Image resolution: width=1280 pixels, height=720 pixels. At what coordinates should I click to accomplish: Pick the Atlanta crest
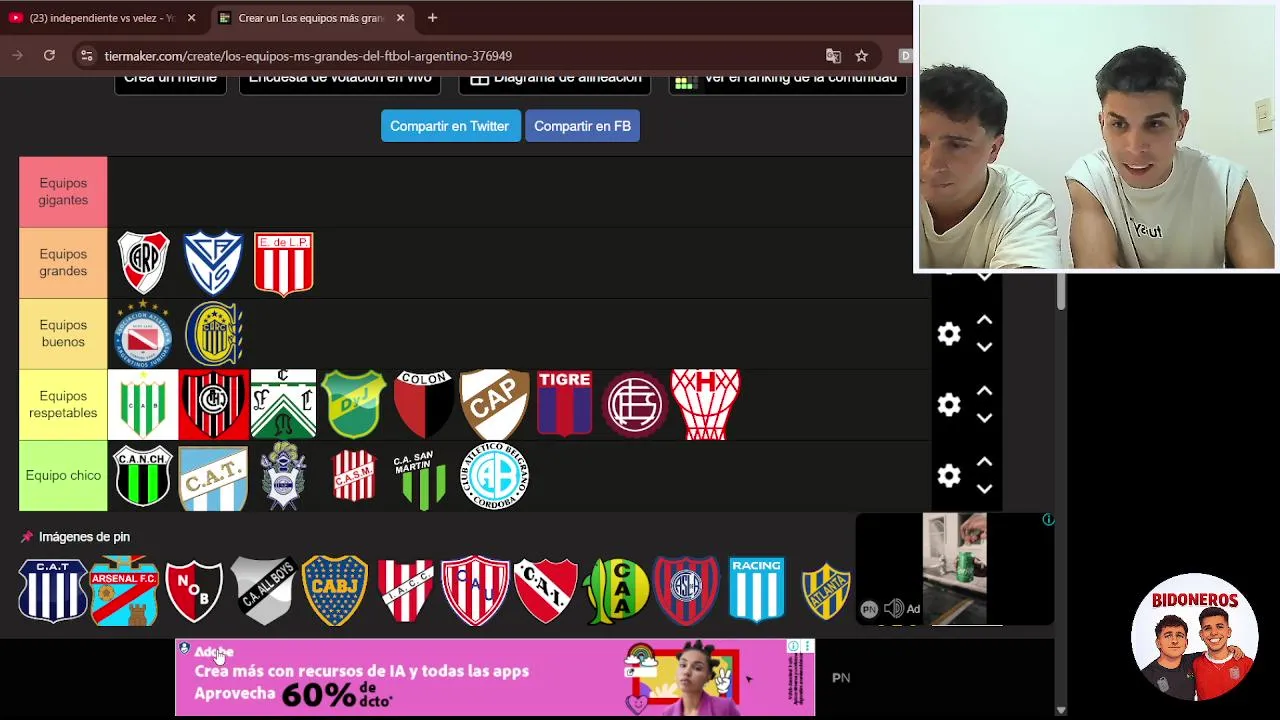pyautogui.click(x=826, y=591)
